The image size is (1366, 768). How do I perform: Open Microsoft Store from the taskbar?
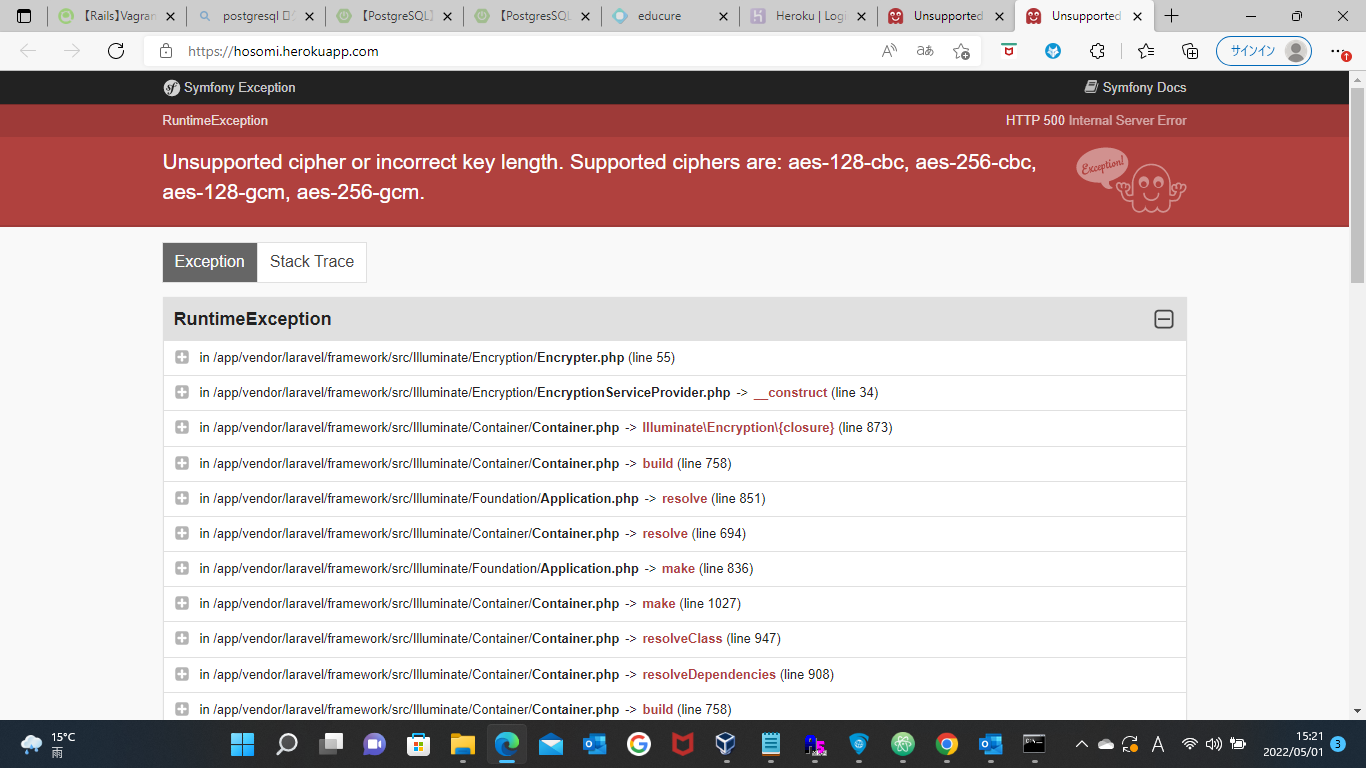click(x=418, y=744)
